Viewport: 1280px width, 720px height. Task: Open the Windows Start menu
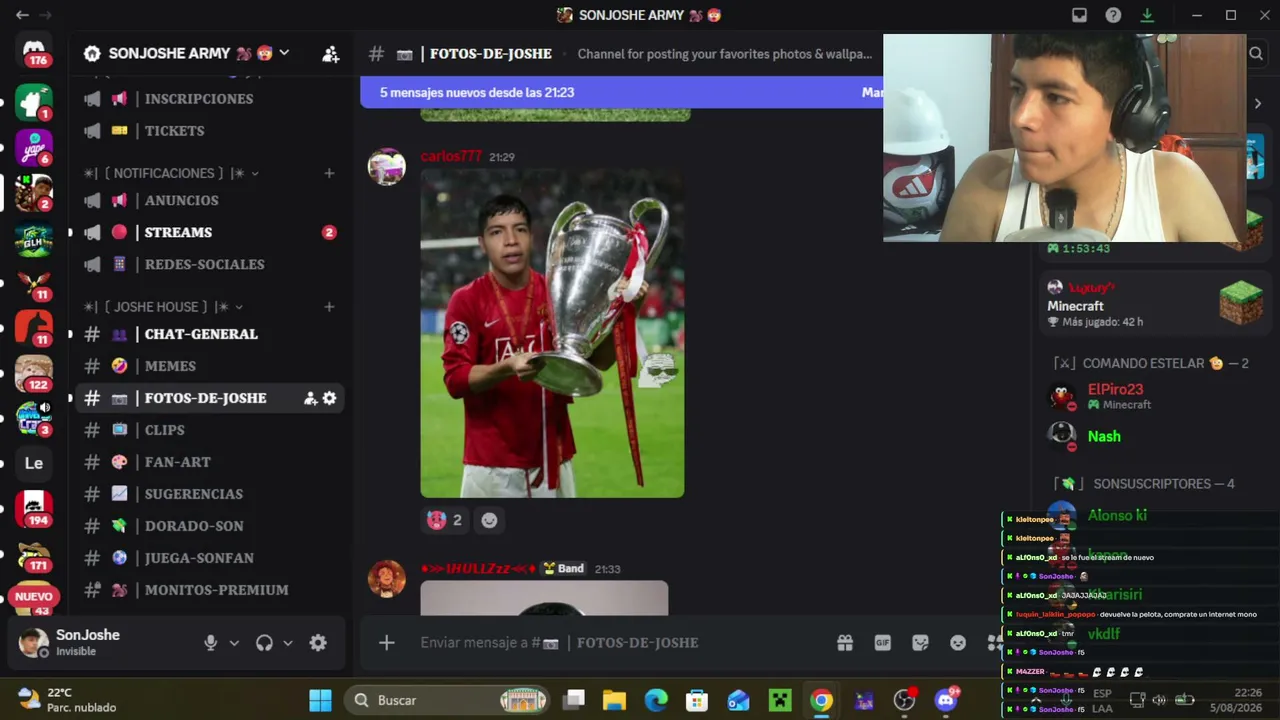[320, 700]
